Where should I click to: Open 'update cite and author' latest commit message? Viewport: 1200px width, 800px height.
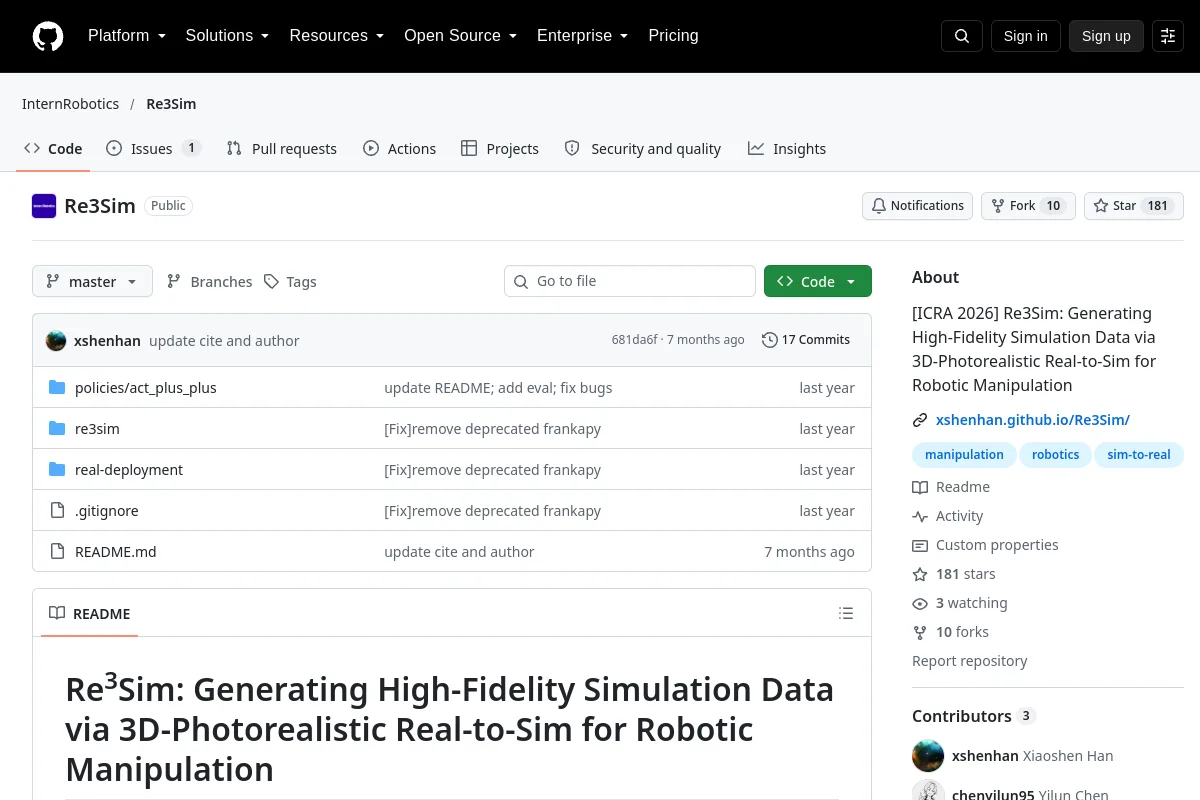coord(224,341)
